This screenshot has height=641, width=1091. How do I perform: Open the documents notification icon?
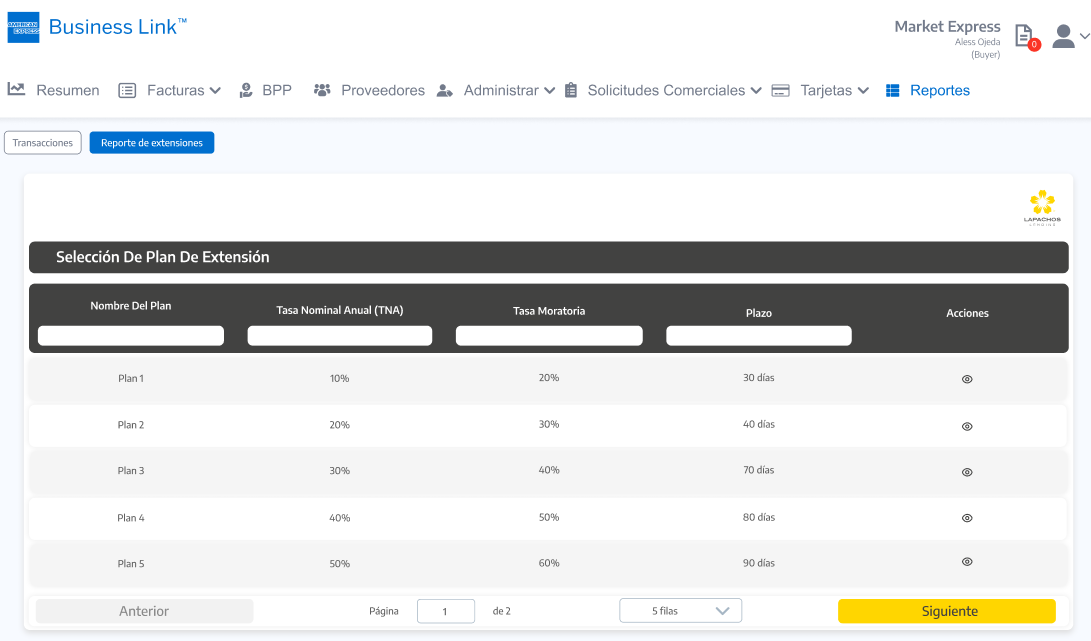pos(1024,36)
